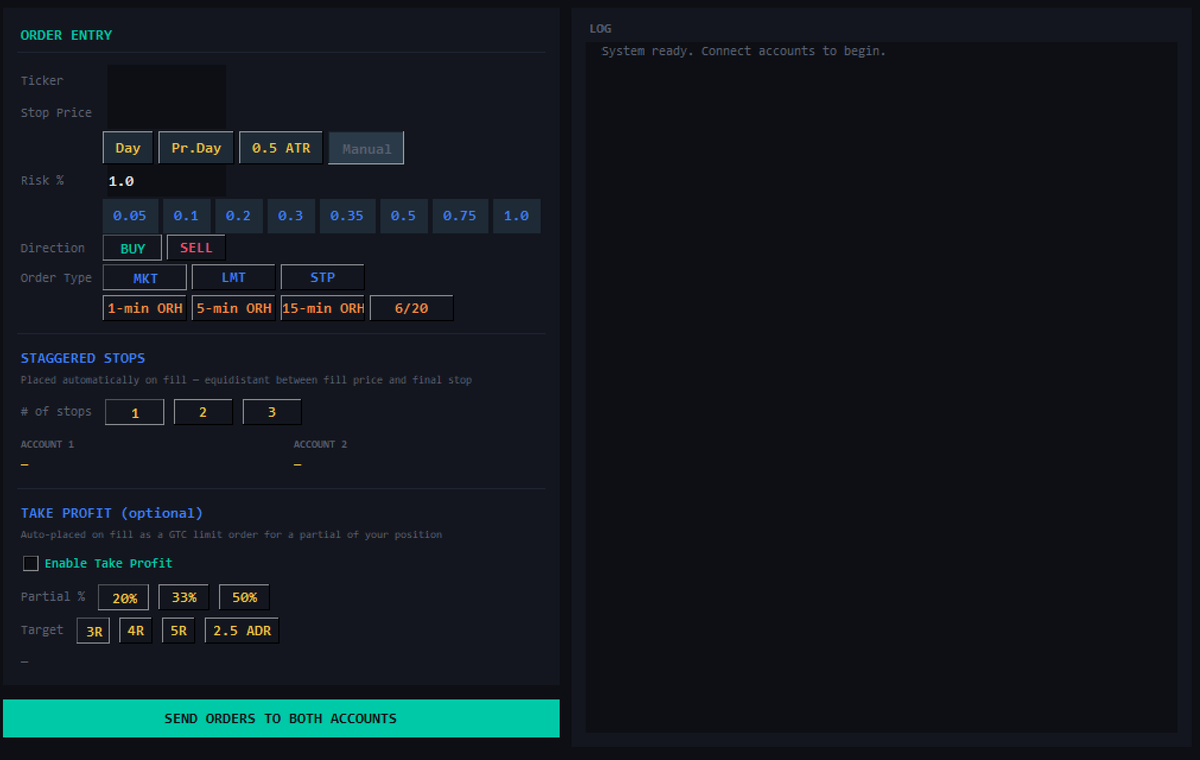This screenshot has width=1200, height=760.
Task: Select the 5-min ORH order type
Action: point(234,308)
